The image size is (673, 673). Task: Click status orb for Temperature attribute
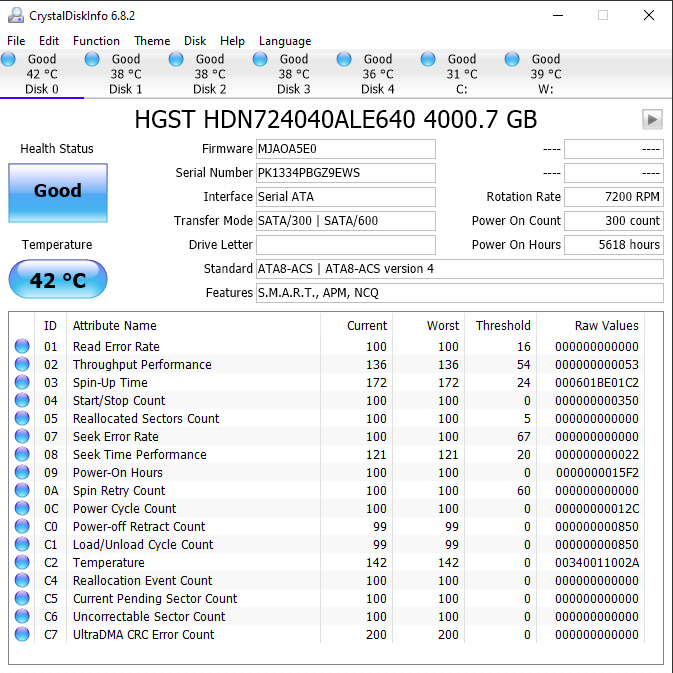click(x=22, y=562)
